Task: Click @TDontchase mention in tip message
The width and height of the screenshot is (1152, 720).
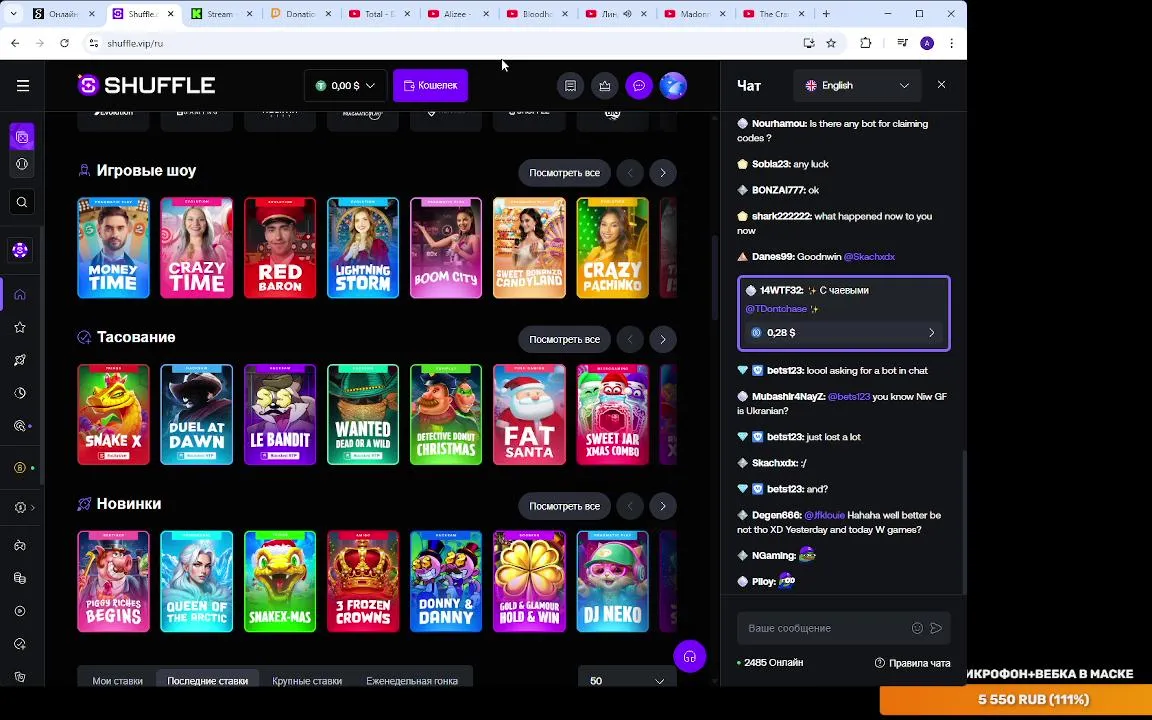Action: tap(776, 309)
